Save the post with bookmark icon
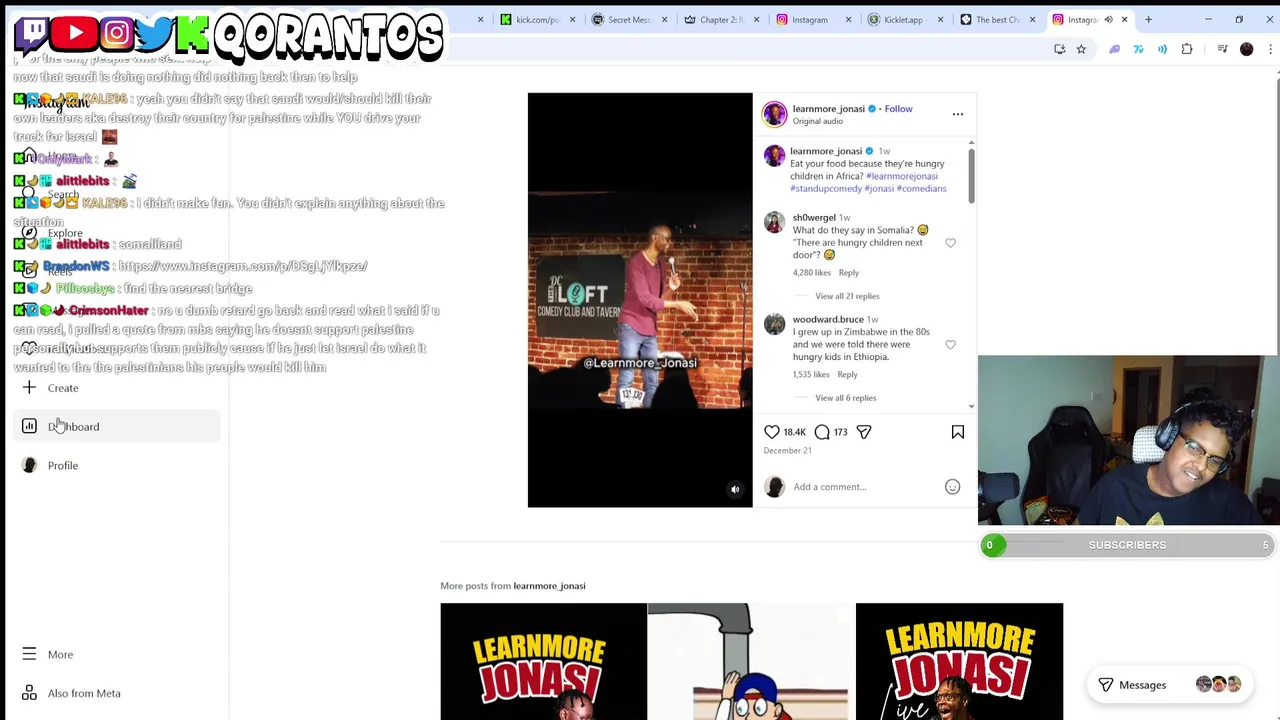 coord(957,432)
